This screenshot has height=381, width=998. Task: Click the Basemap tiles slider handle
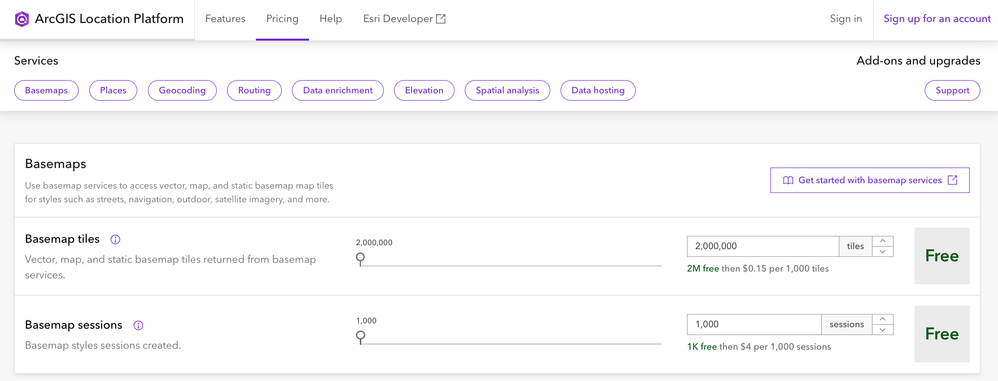click(360, 258)
